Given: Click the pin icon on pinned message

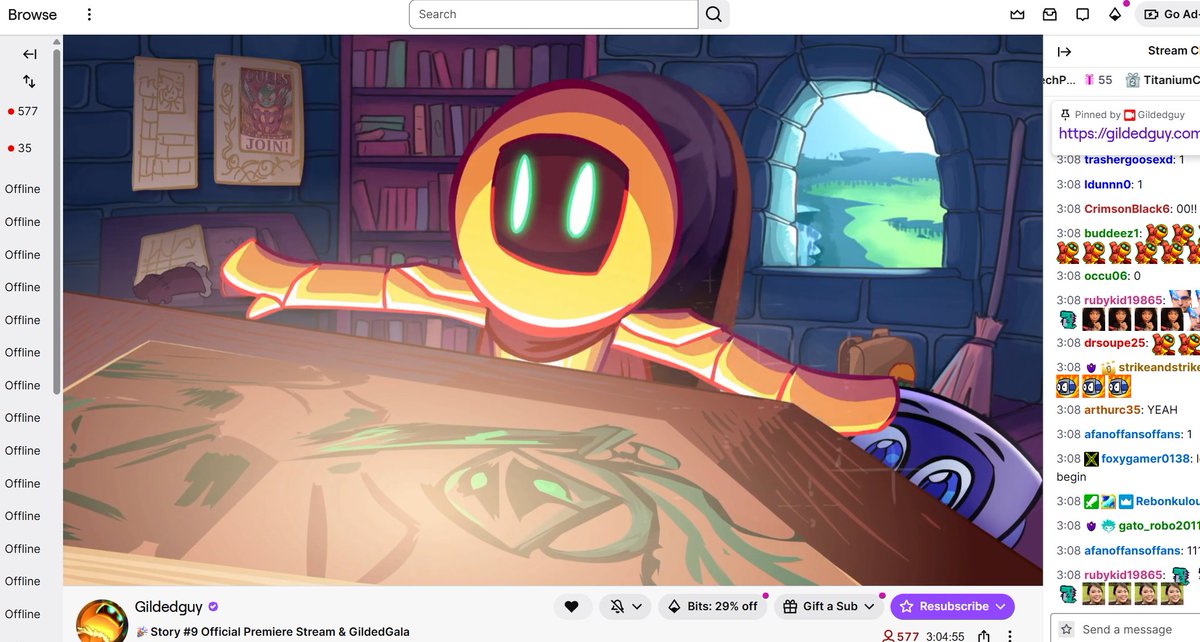Looking at the screenshot, I should point(1066,115).
